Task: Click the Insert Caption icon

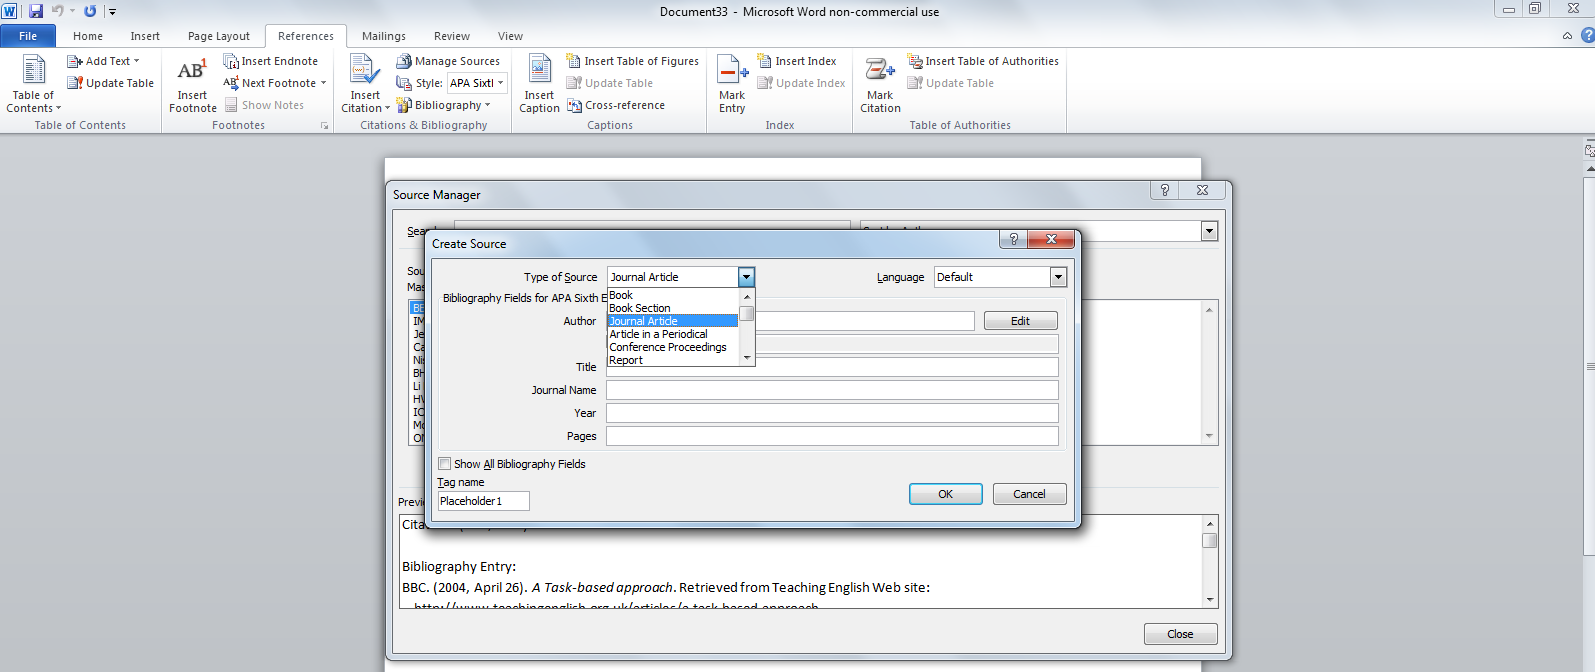Action: point(539,72)
